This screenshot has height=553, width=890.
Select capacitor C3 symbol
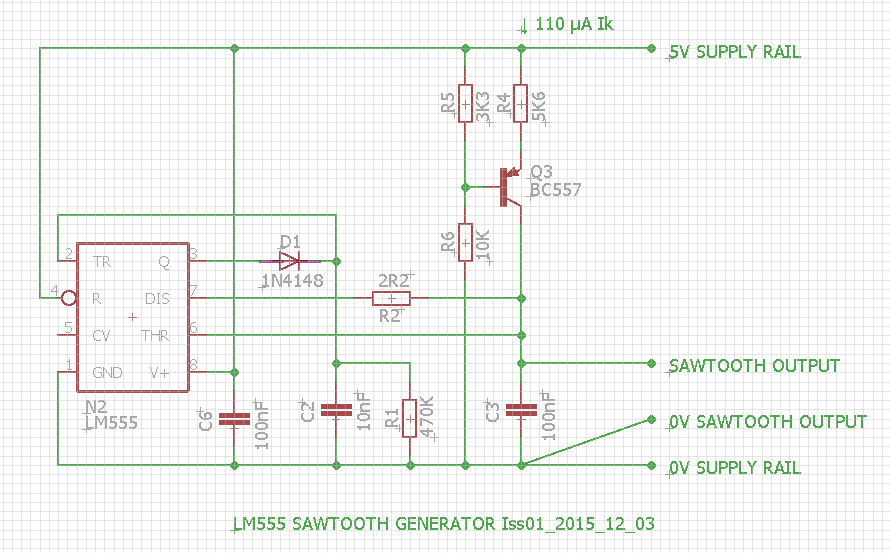pyautogui.click(x=520, y=410)
